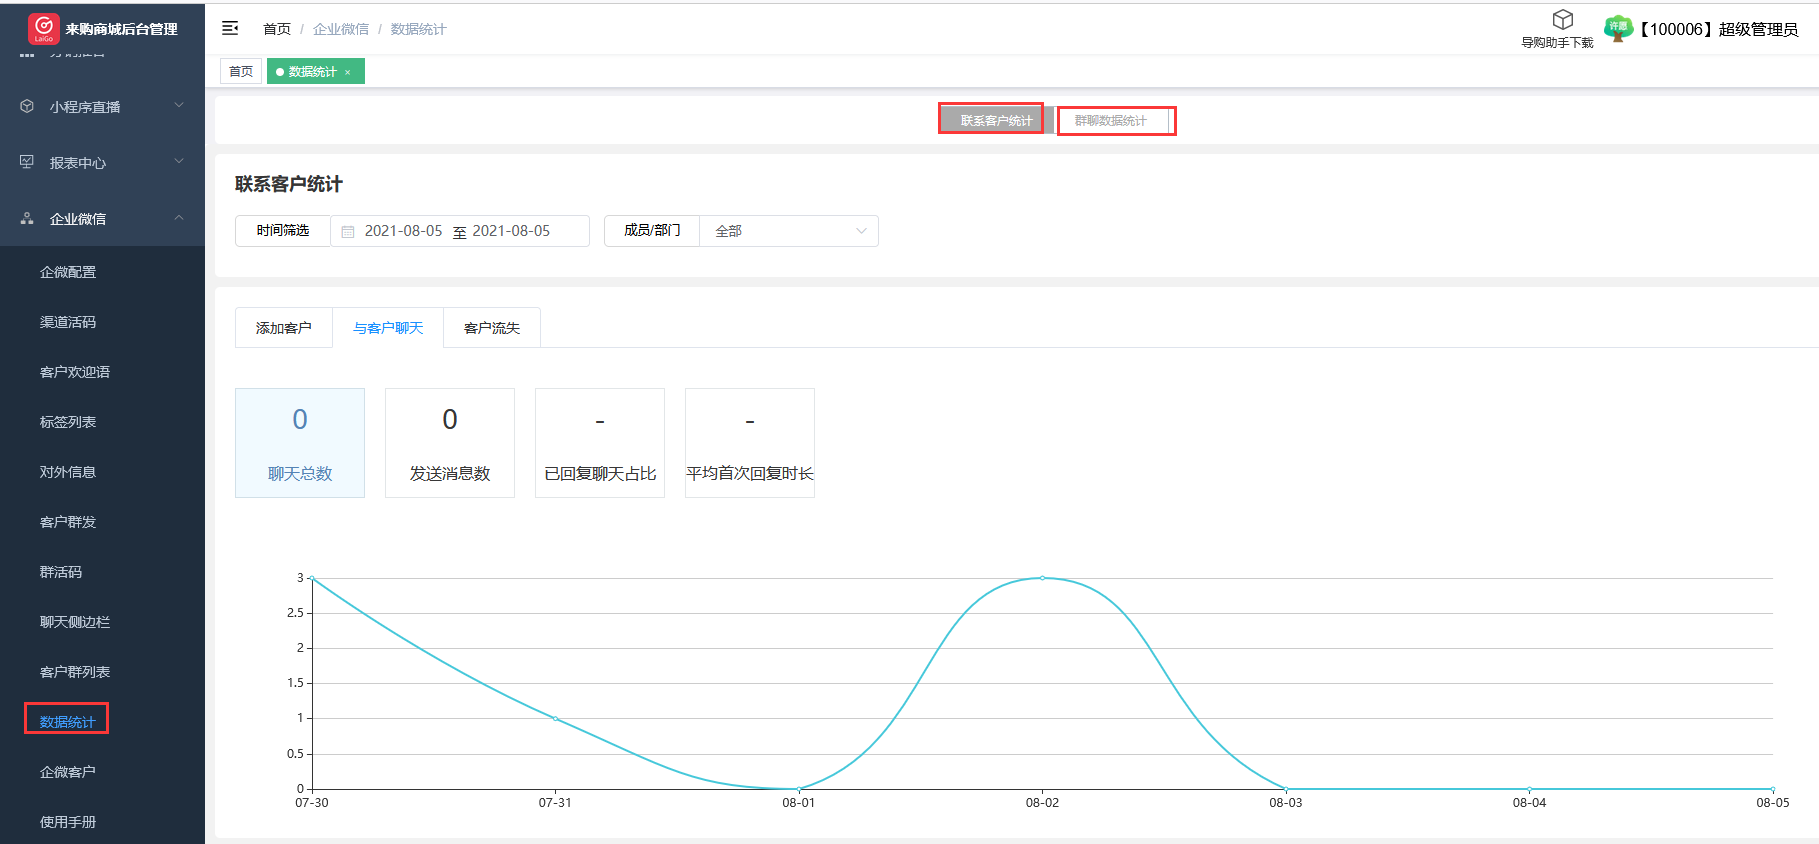Close the 数据统计 tab with x
This screenshot has height=844, width=1819.
348,72
